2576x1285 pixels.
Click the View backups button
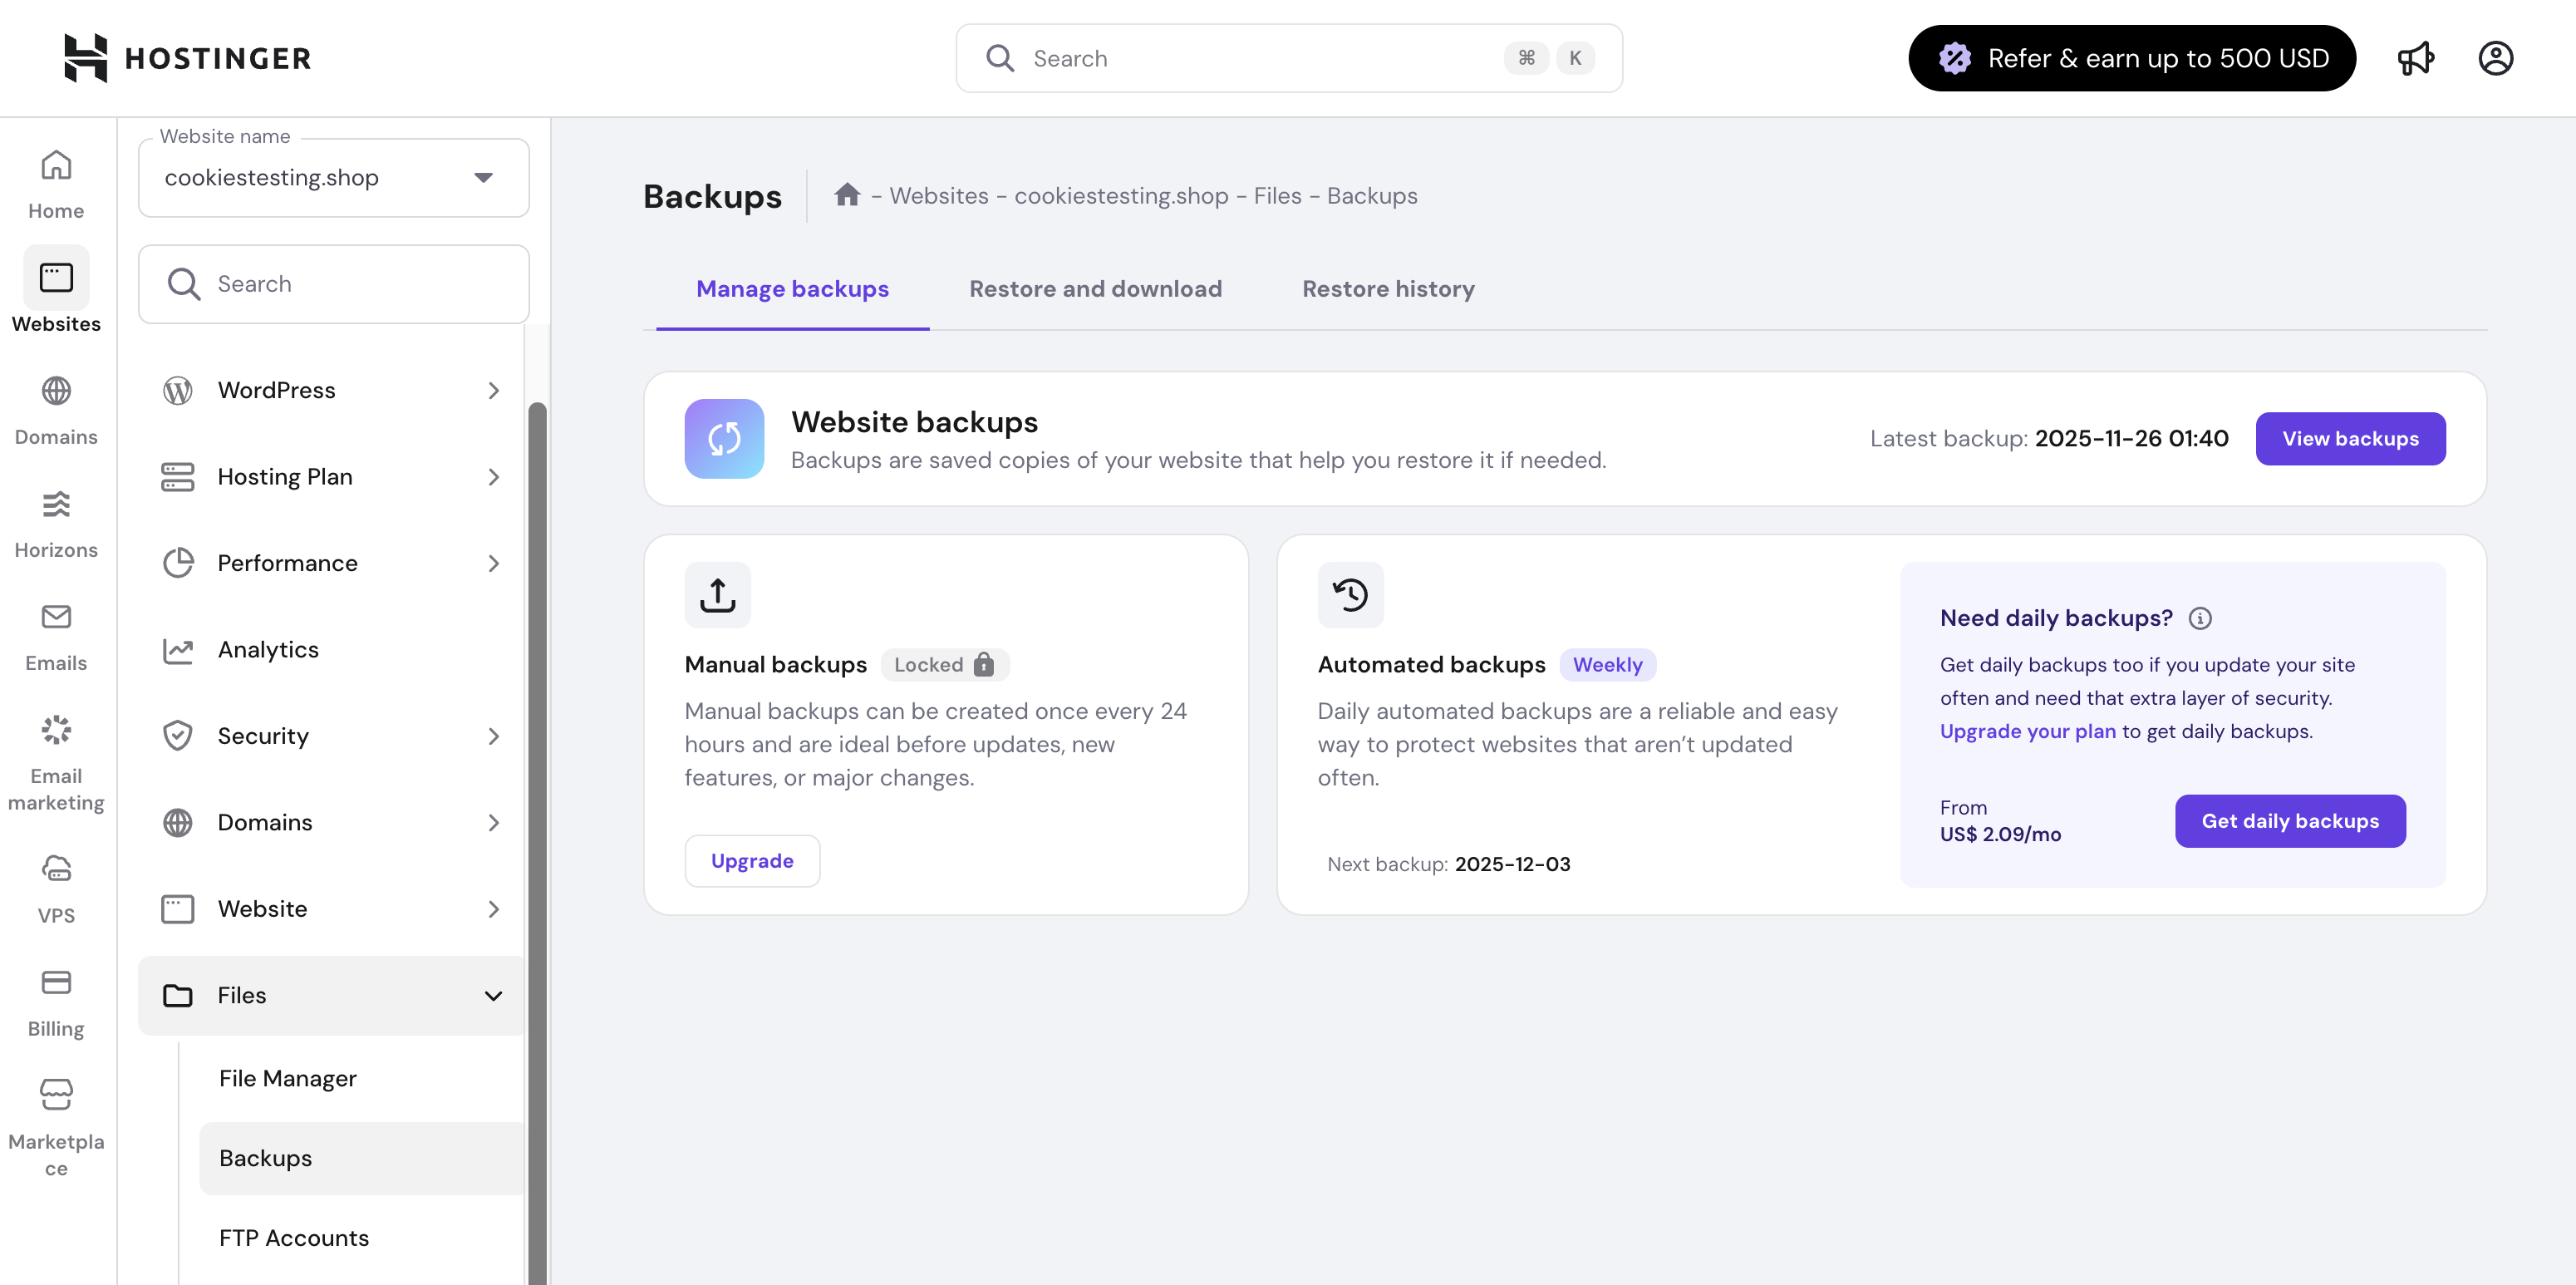pos(2350,438)
